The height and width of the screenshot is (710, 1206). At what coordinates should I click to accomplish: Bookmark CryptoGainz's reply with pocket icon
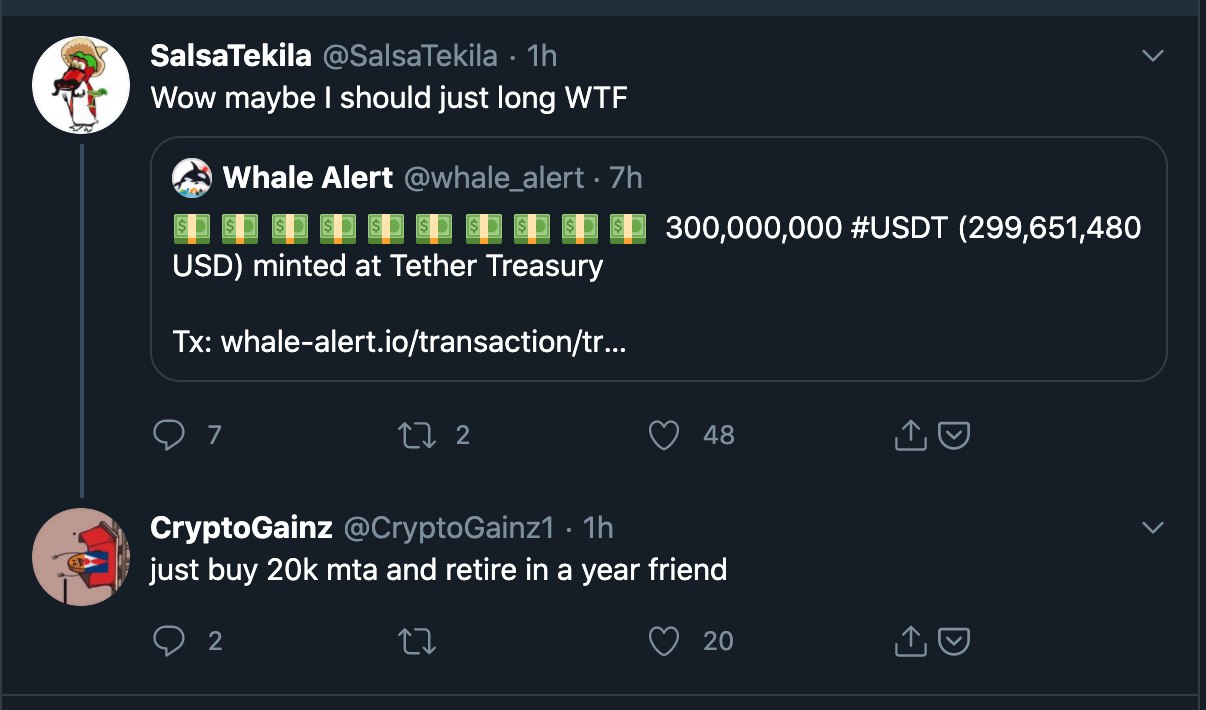(x=955, y=641)
